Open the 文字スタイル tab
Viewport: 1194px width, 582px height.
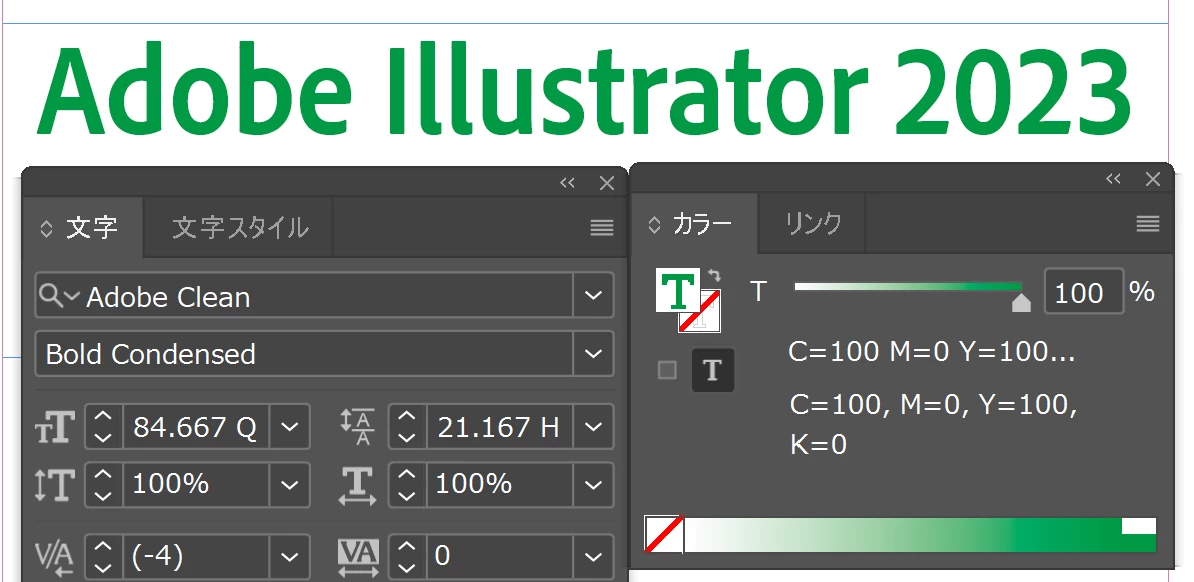[x=239, y=228]
